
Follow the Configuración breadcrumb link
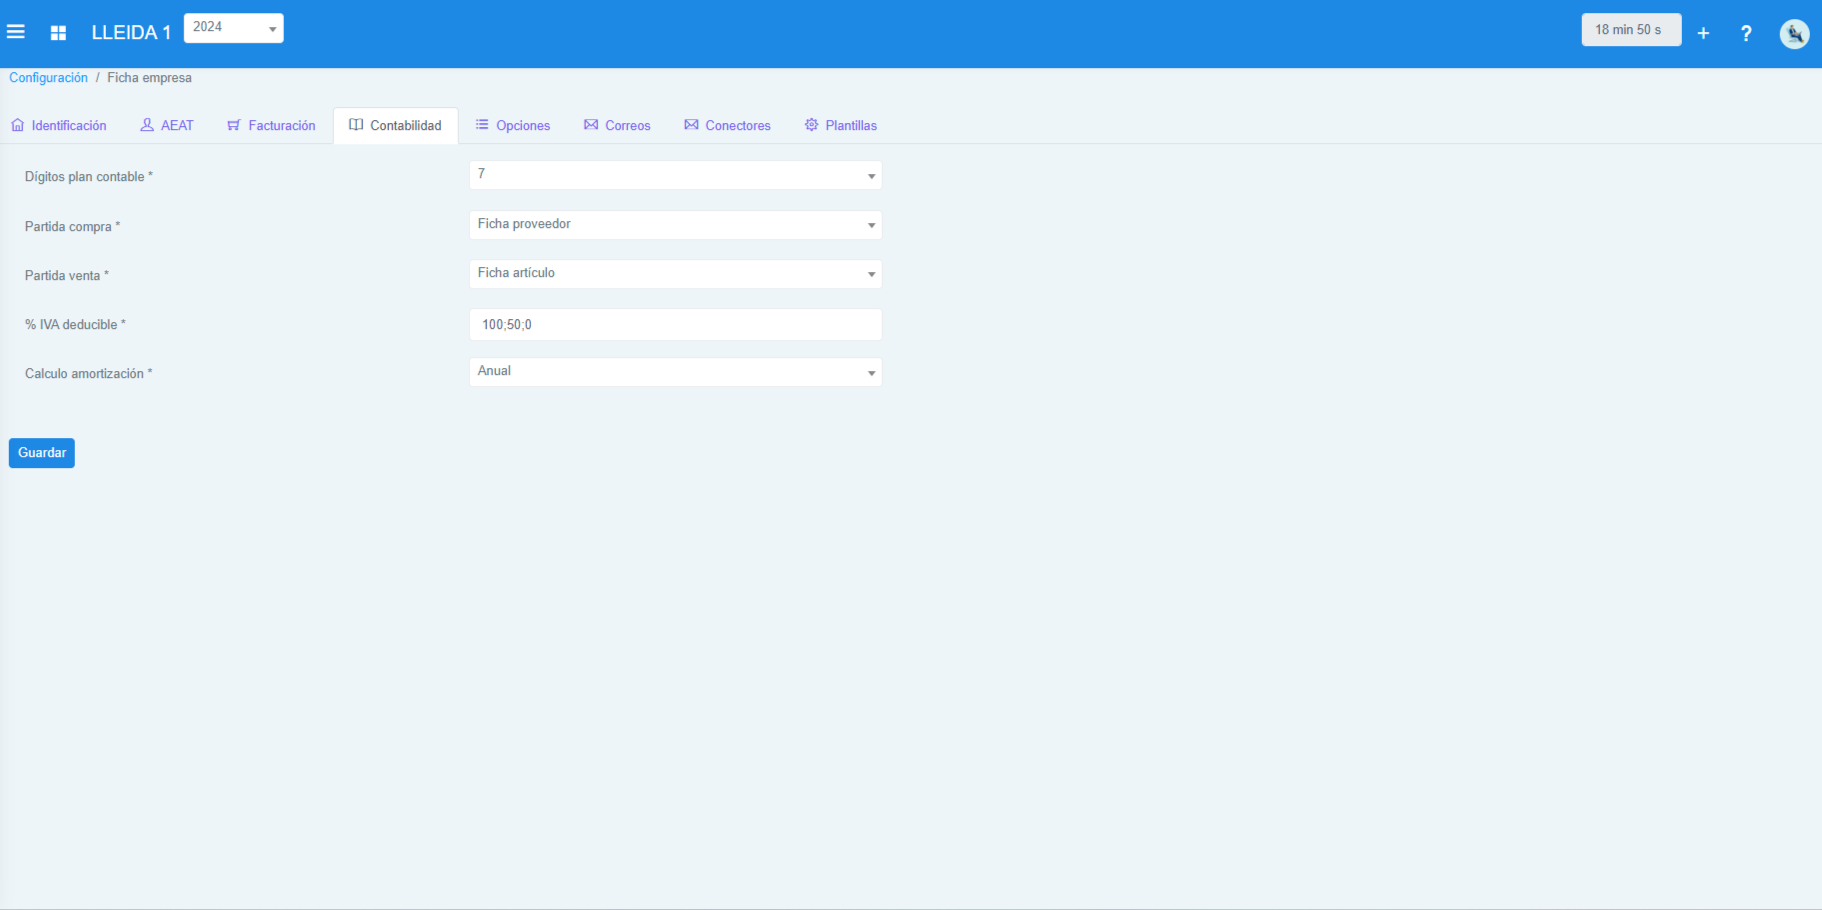48,78
